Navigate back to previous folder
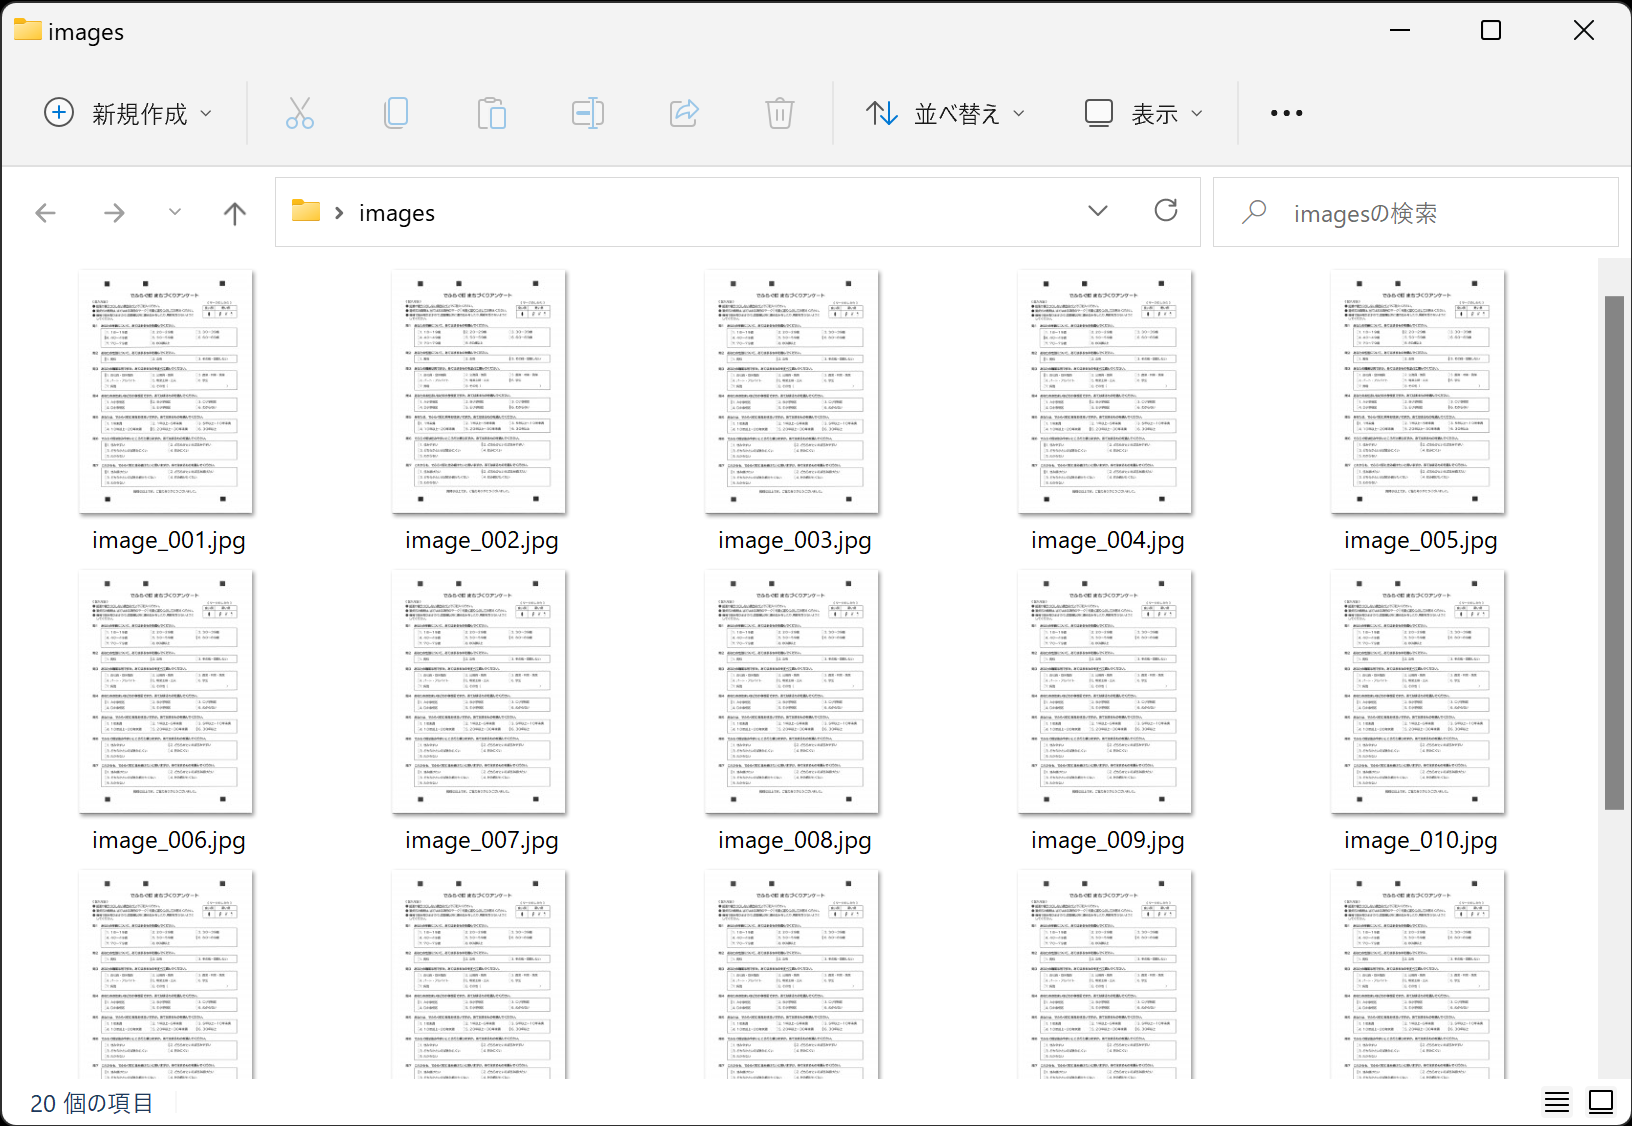 click(x=46, y=213)
